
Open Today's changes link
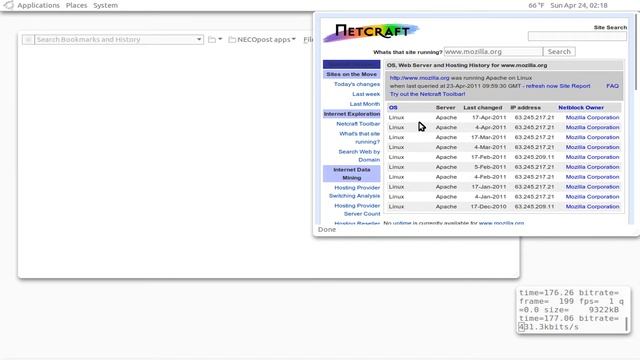[357, 84]
